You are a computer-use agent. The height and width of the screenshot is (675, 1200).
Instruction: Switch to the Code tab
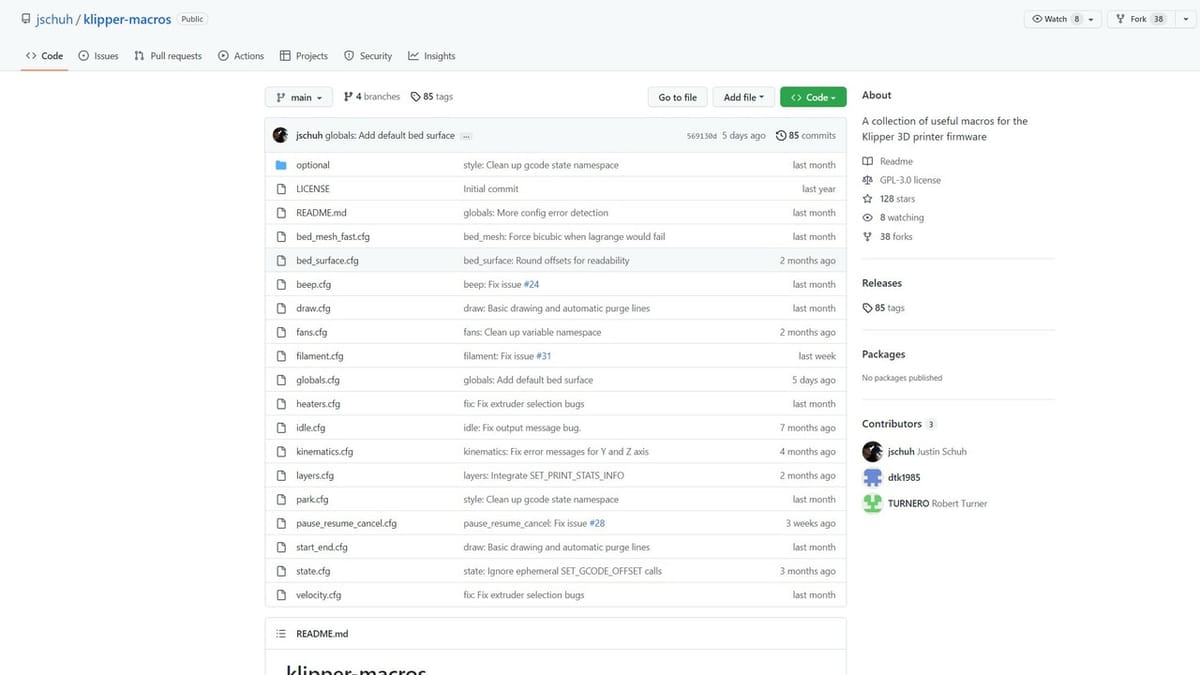tap(45, 56)
